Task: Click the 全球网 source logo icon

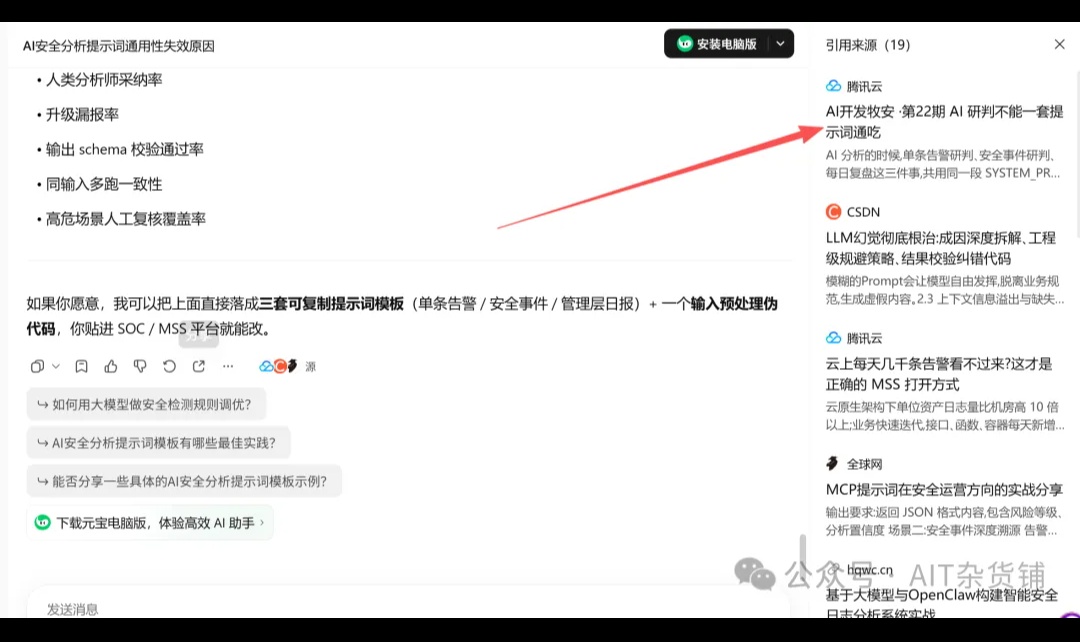Action: 833,464
